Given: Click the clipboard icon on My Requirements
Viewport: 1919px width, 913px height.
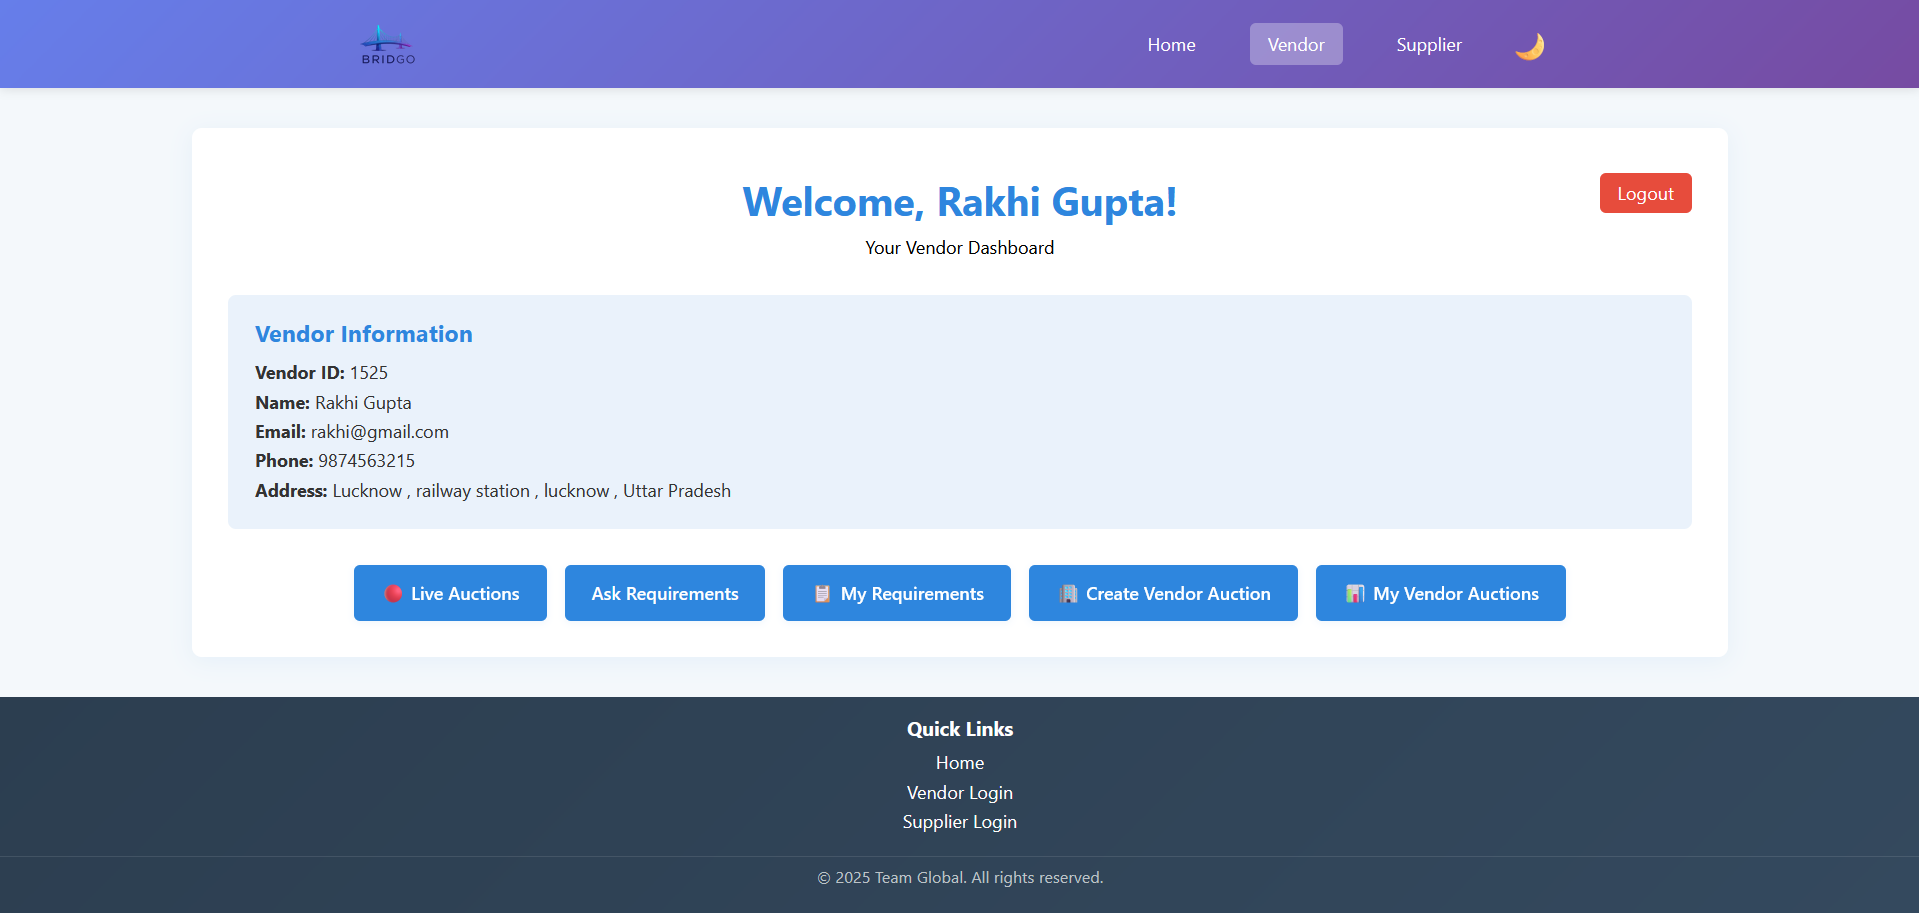Looking at the screenshot, I should click(822, 594).
